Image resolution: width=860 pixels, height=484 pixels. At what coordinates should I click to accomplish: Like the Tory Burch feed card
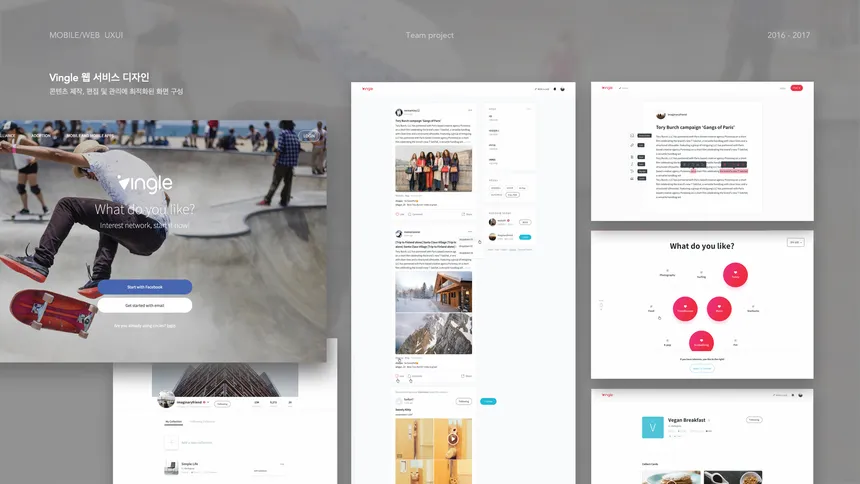400,214
